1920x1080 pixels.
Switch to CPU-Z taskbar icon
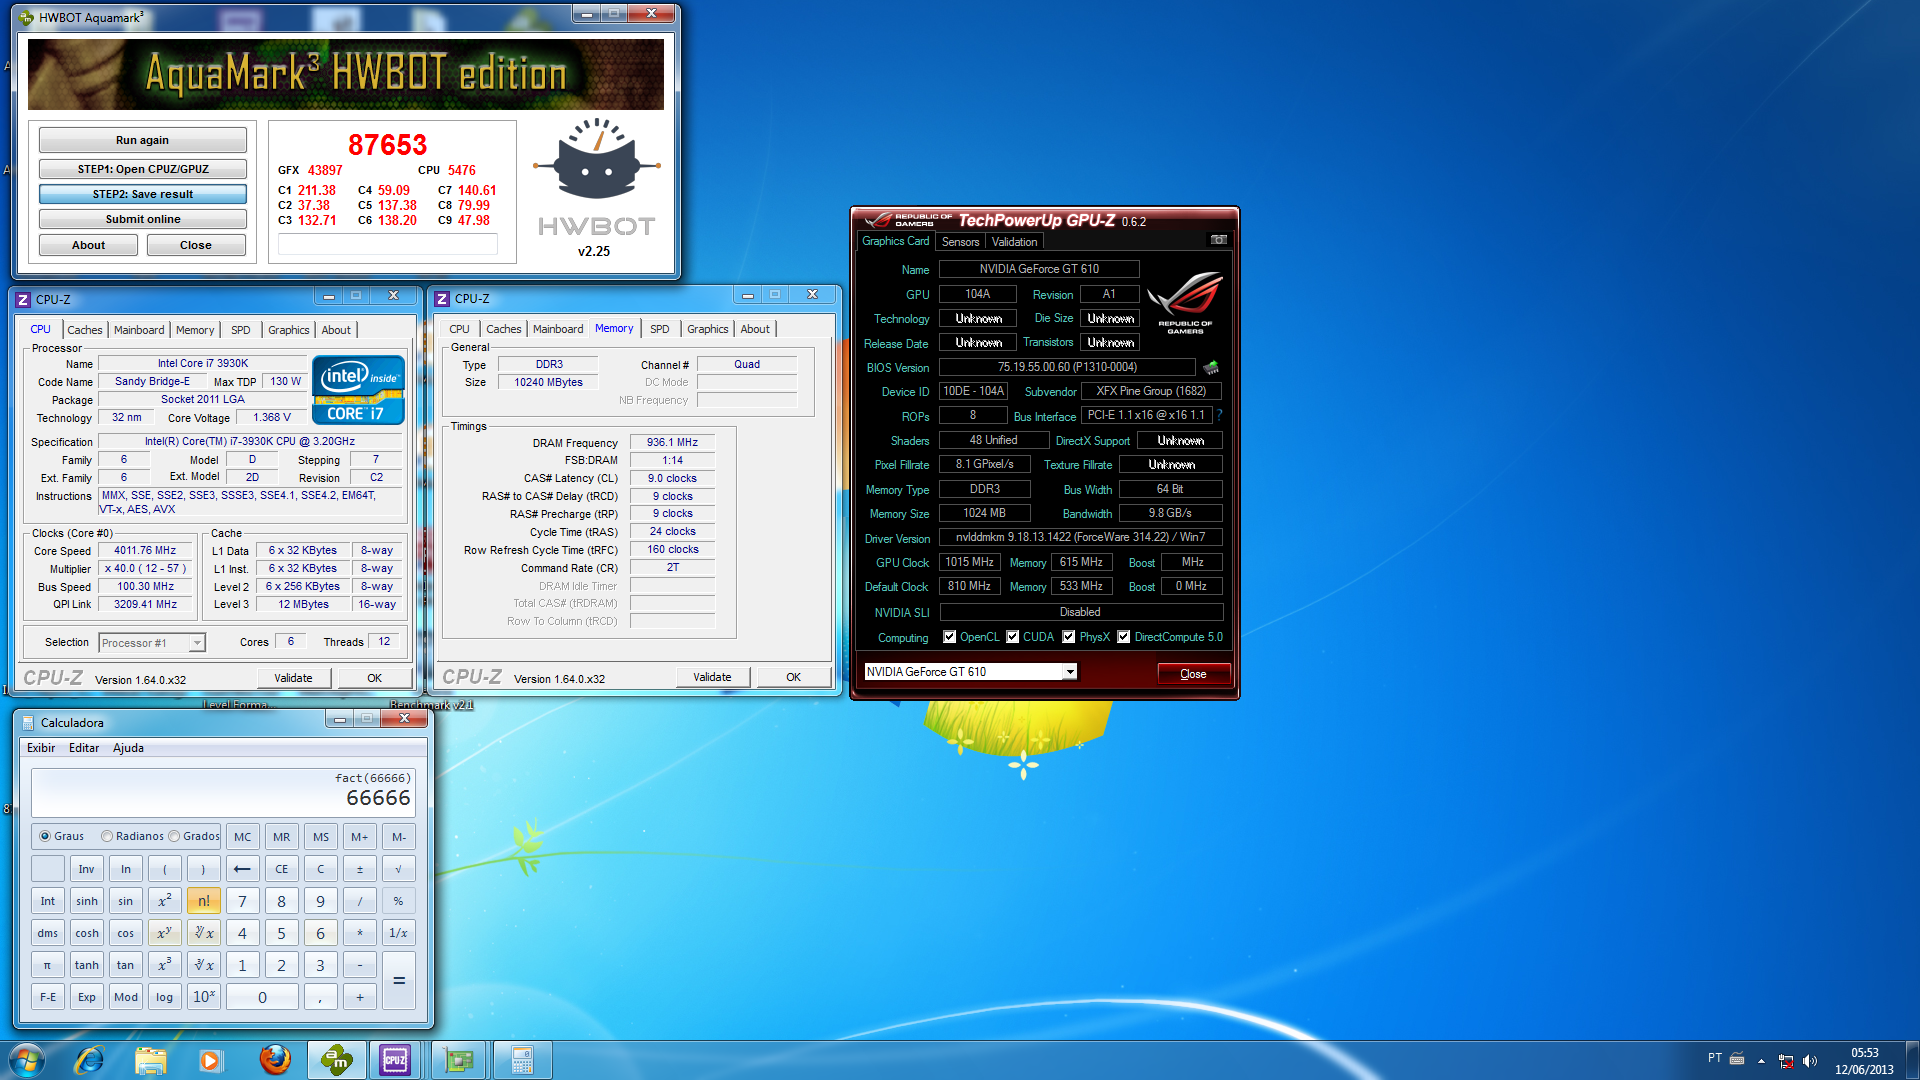point(396,1060)
